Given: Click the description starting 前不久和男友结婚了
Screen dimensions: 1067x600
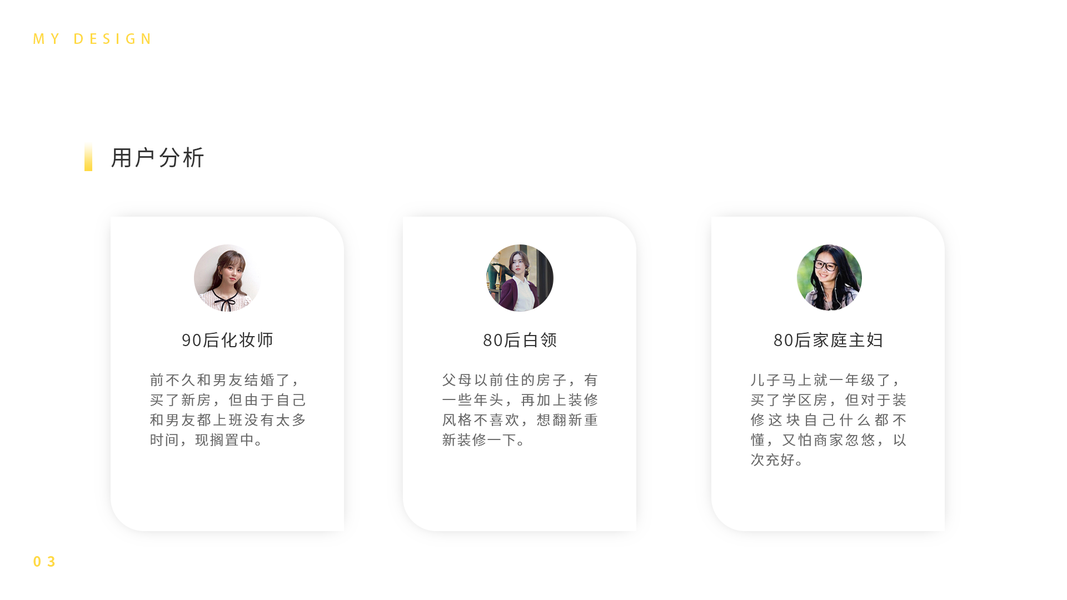Looking at the screenshot, I should pos(228,410).
